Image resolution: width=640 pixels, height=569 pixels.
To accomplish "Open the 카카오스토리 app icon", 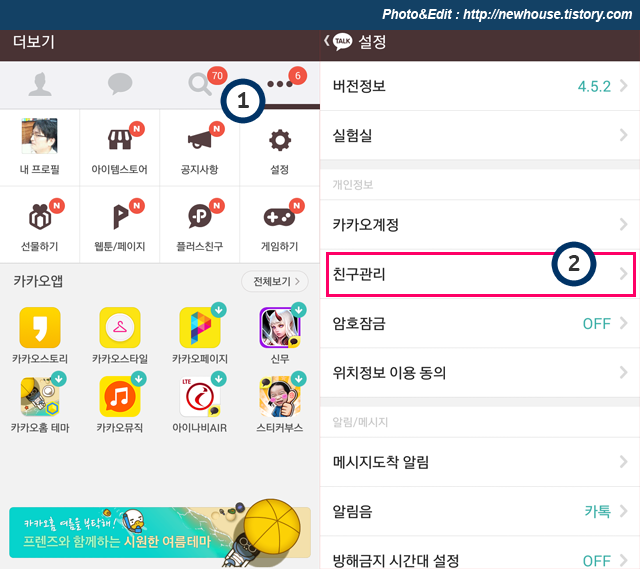I will [x=40, y=328].
